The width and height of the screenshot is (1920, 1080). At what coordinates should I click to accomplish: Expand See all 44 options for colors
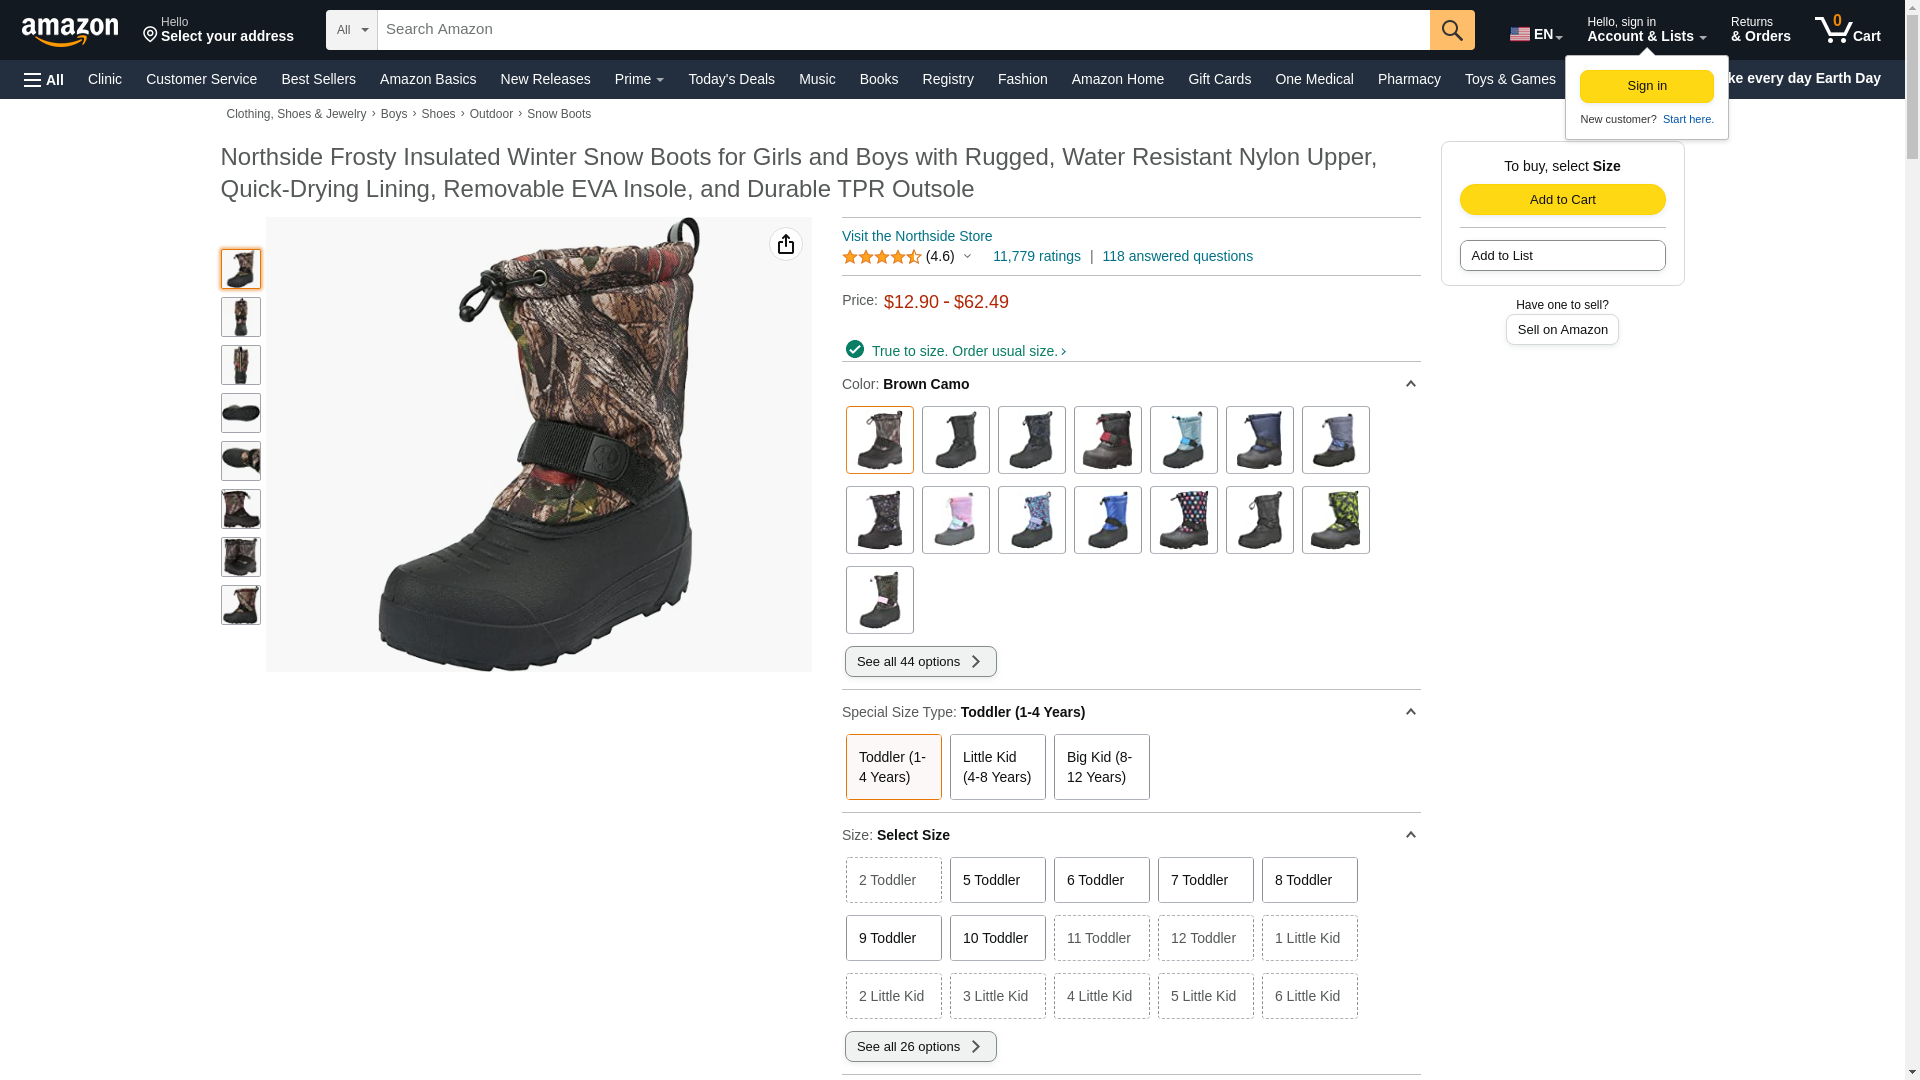920,661
